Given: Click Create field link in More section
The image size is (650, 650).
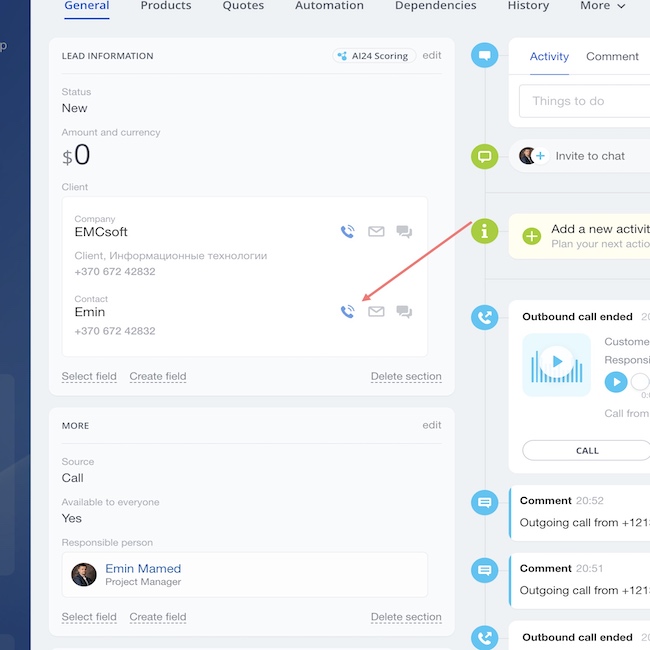Looking at the screenshot, I should point(158,617).
